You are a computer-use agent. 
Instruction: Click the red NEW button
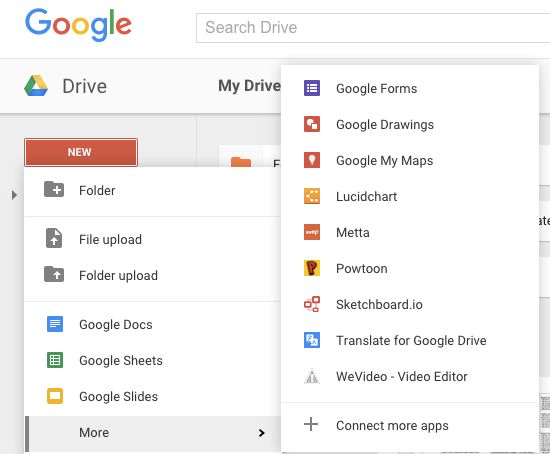81,152
